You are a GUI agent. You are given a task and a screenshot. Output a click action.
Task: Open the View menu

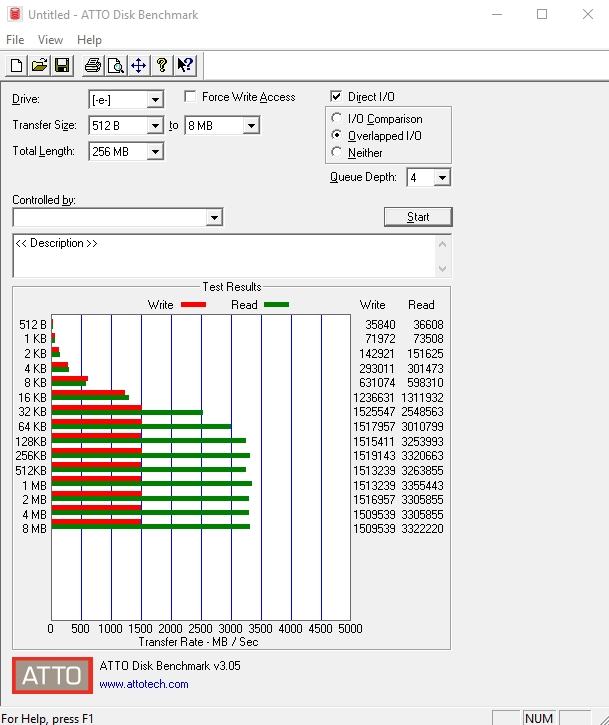(50, 40)
